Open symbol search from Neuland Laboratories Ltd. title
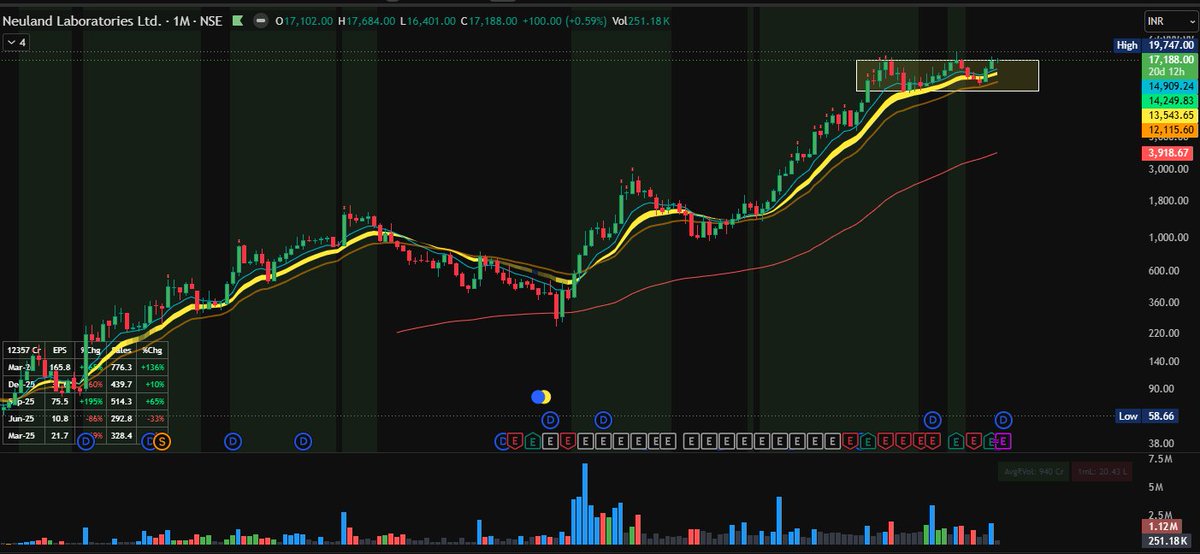The image size is (1200, 554). pos(83,20)
